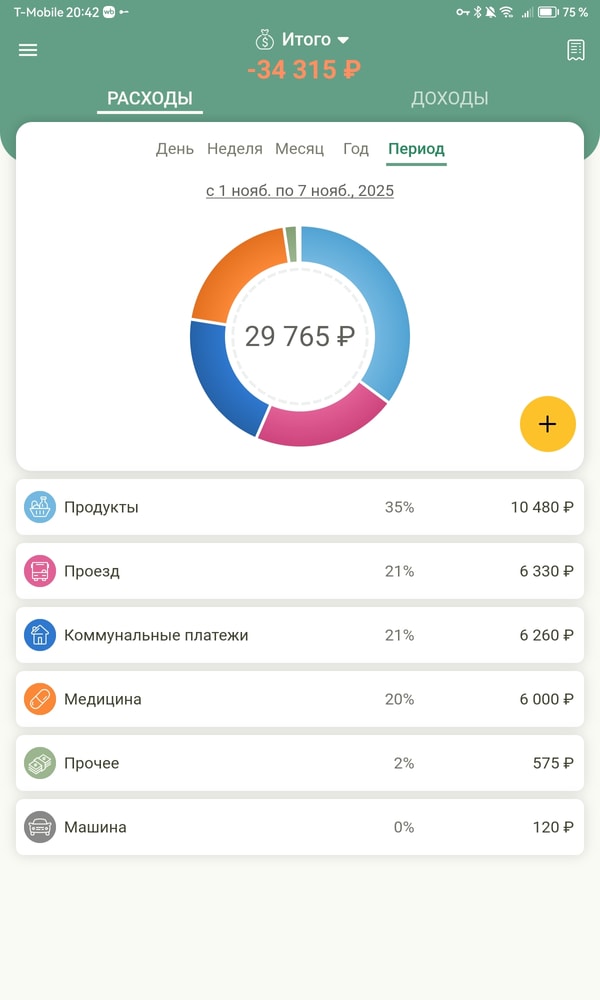Tap the Медицина pill category icon
Screen dimensions: 600x1000
point(40,699)
